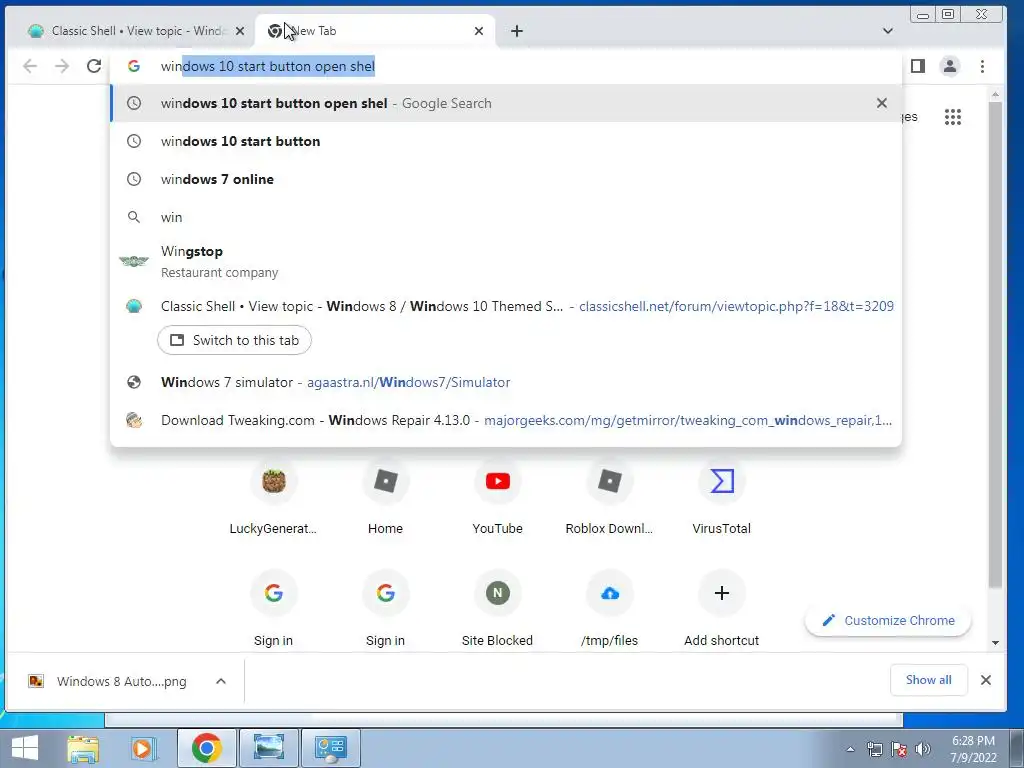Viewport: 1024px width, 768px height.
Task: Open the Roblox Downl... shortcut
Action: coord(609,495)
